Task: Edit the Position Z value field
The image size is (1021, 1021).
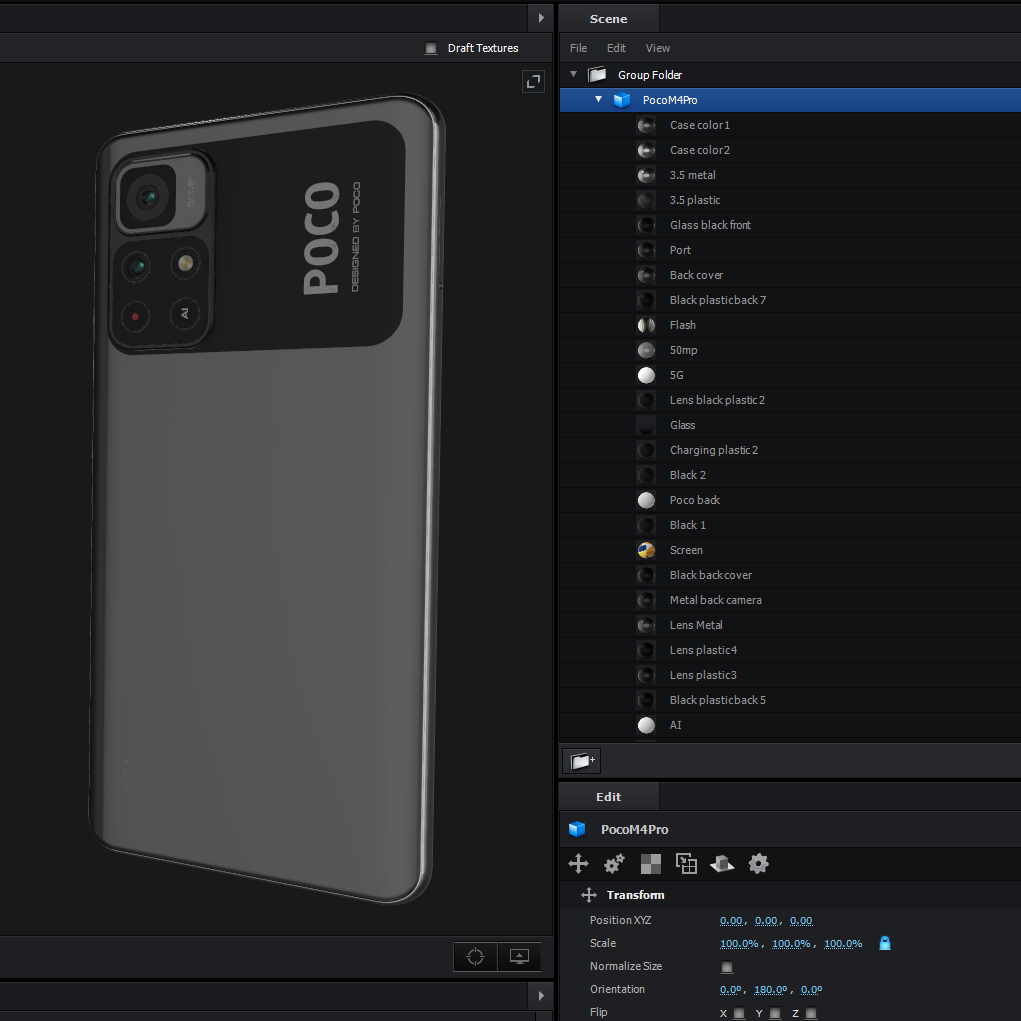Action: [801, 921]
